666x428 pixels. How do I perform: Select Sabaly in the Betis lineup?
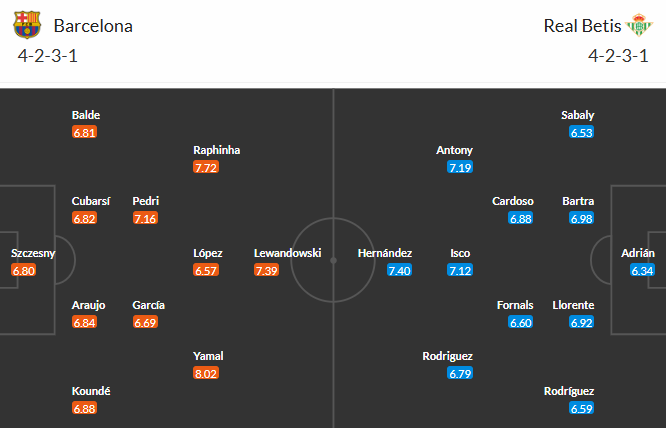577,115
